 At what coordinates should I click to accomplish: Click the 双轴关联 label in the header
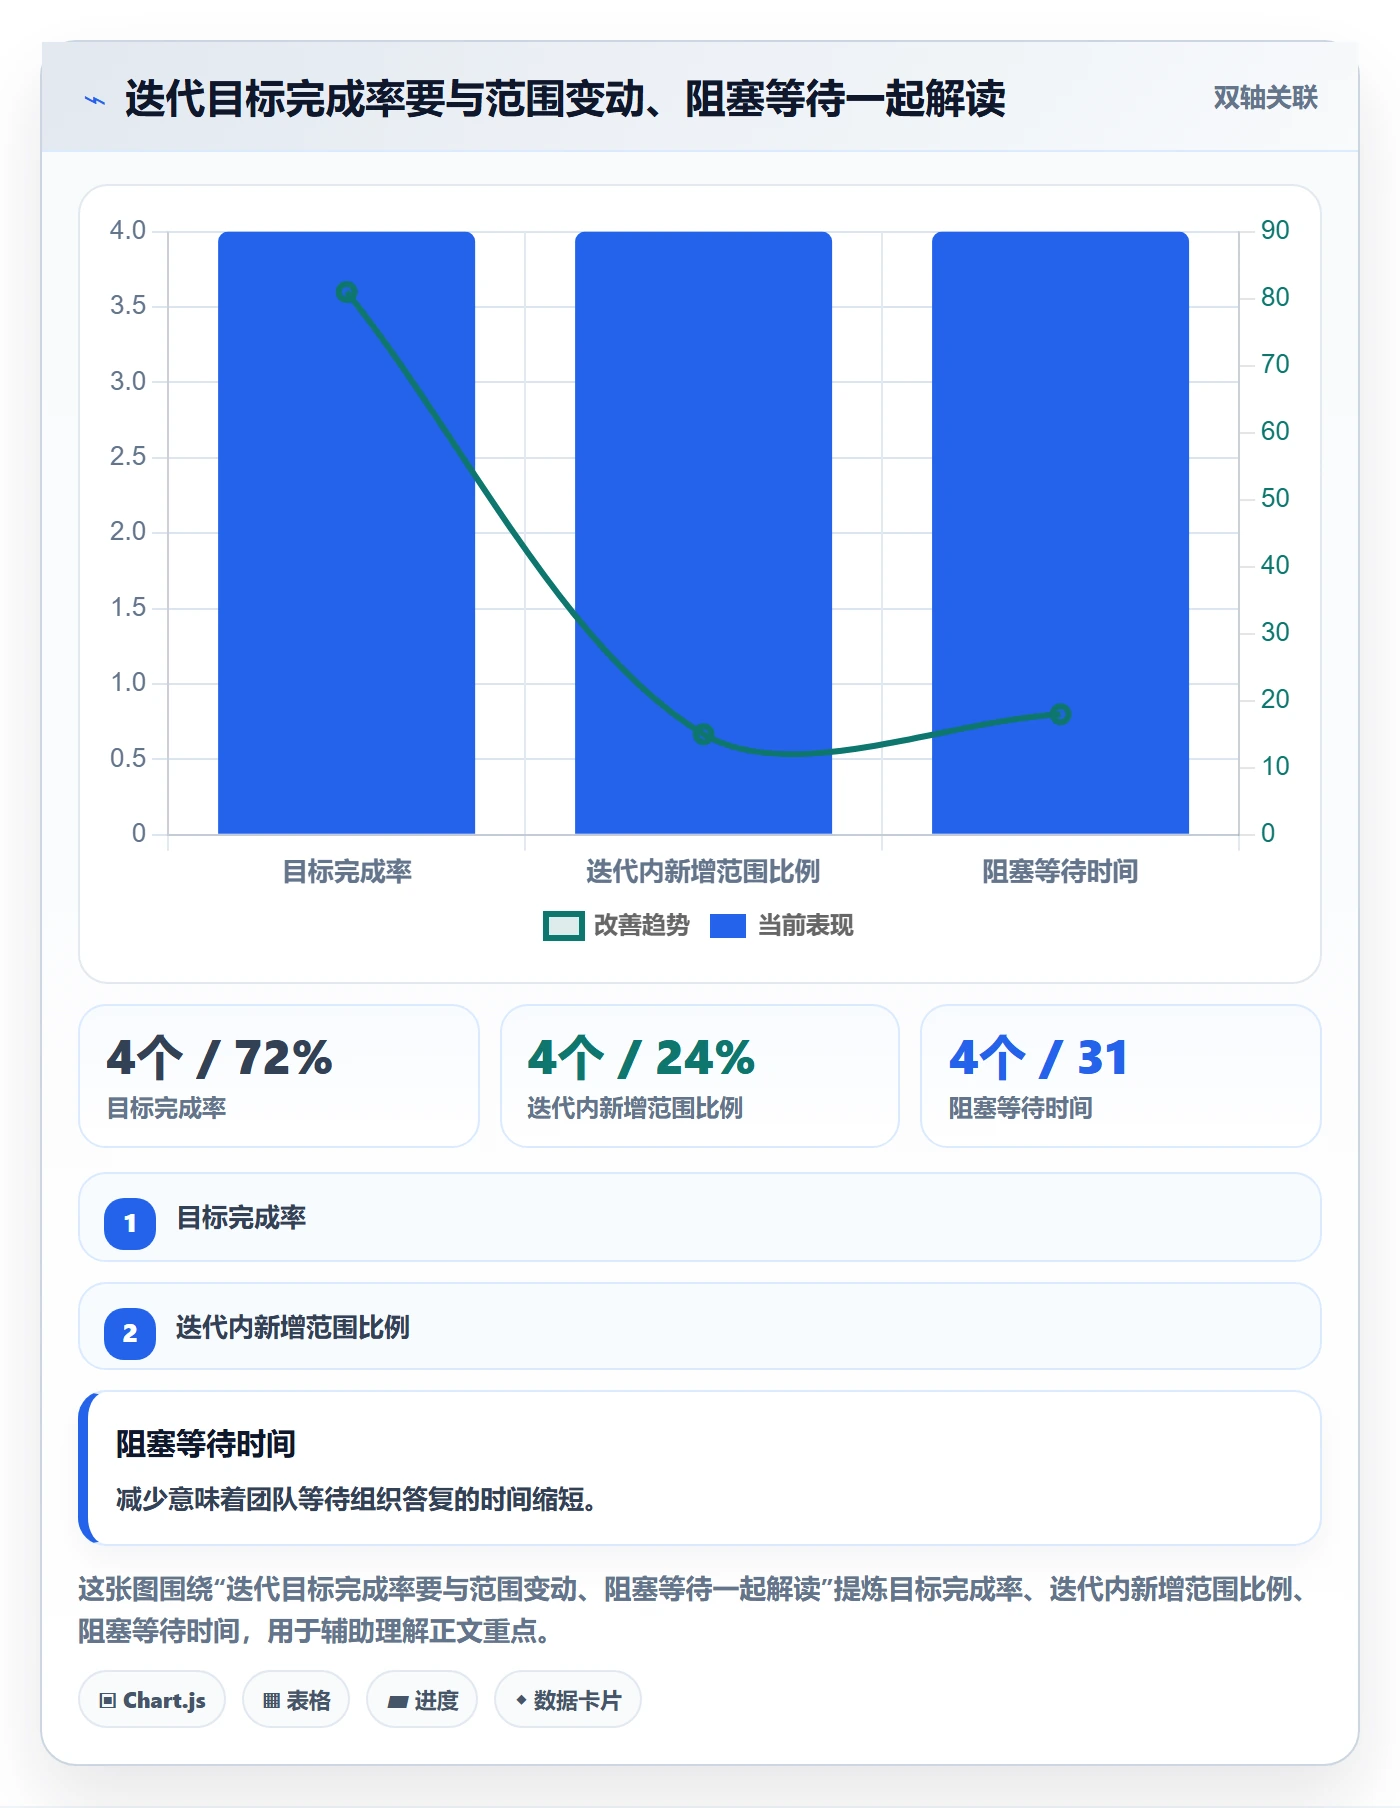(x=1265, y=98)
